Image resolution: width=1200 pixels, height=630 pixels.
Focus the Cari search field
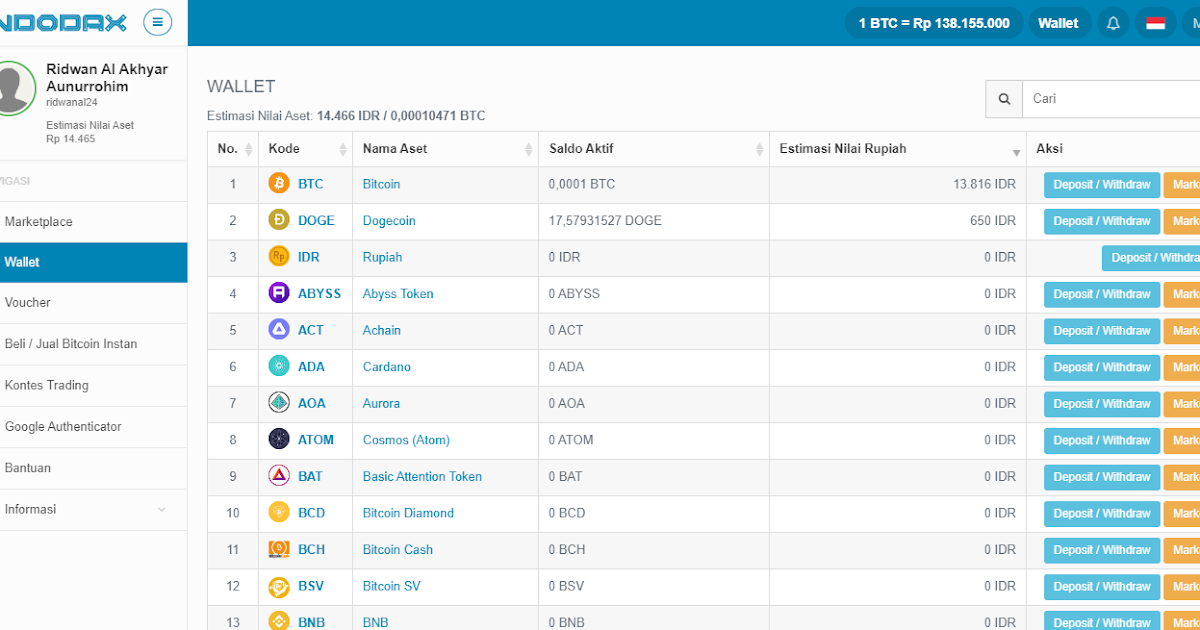point(1111,99)
